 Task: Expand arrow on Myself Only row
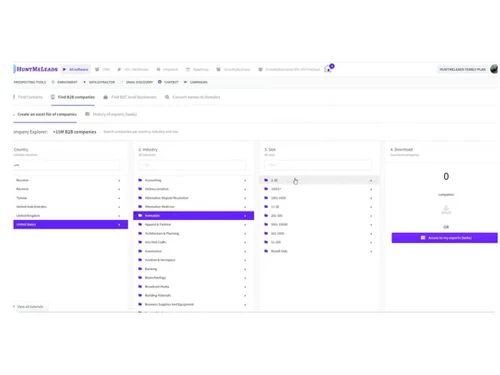[371, 251]
